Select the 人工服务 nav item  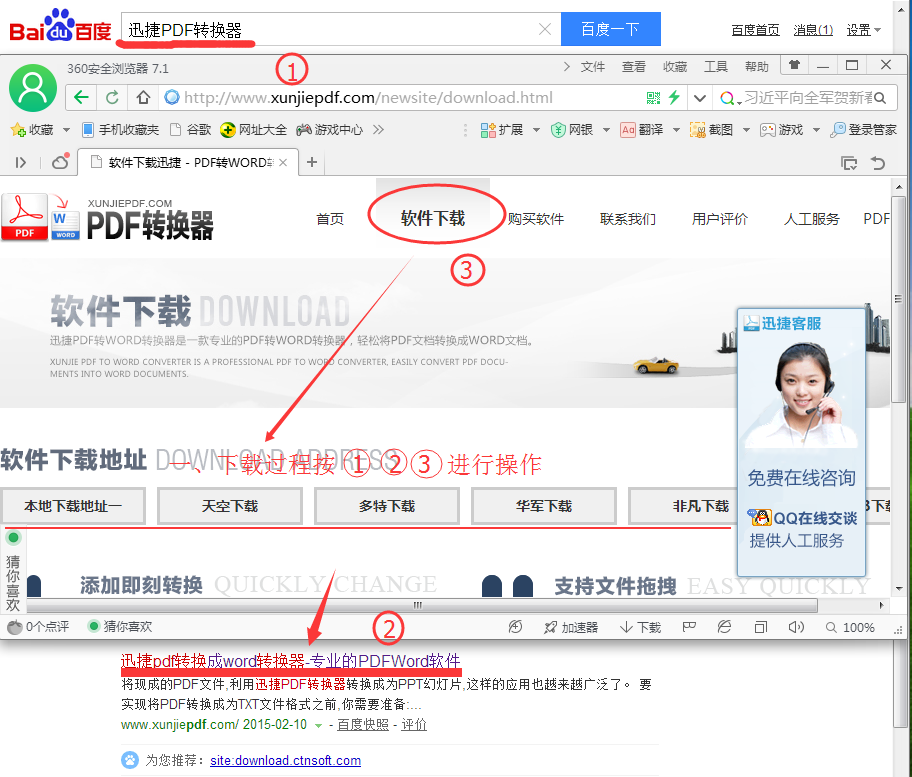tap(811, 219)
